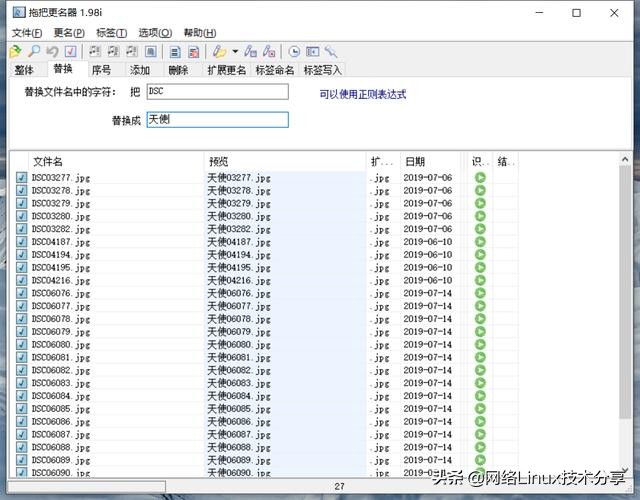Viewport: 640px width, 500px height.
Task: Click the panel layout toolbar icon
Action: point(313,51)
